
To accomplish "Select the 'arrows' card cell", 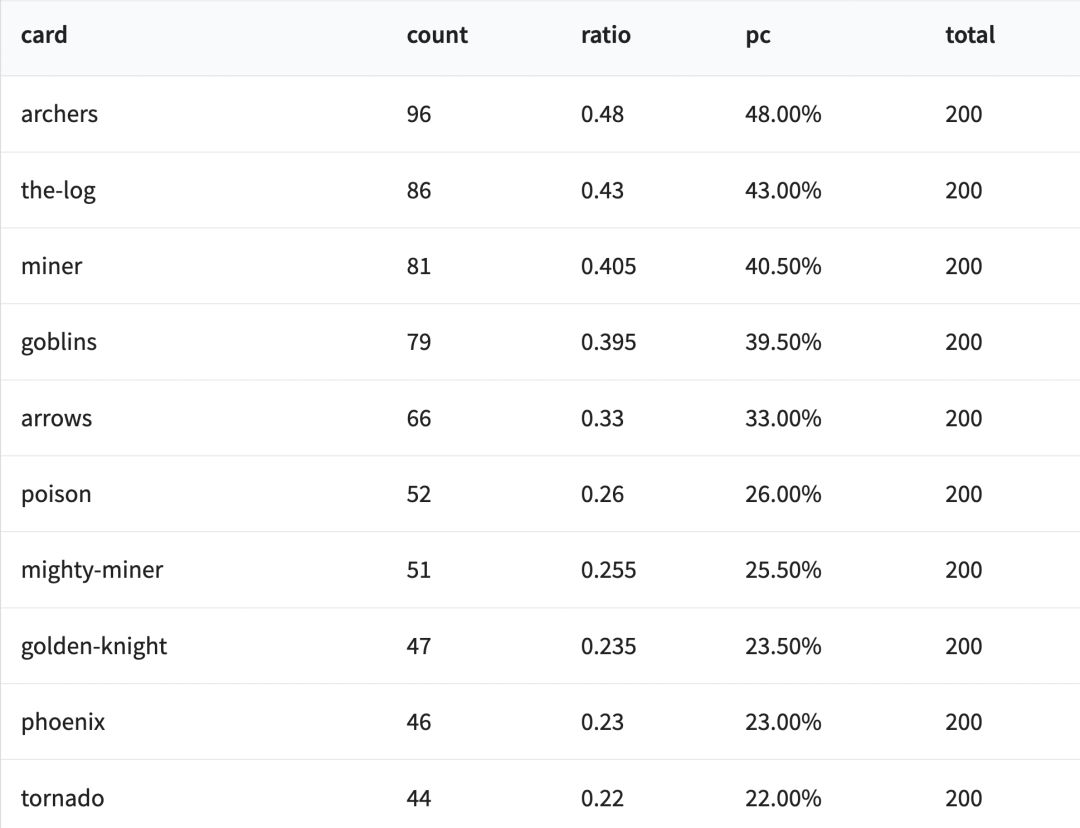I will (56, 418).
